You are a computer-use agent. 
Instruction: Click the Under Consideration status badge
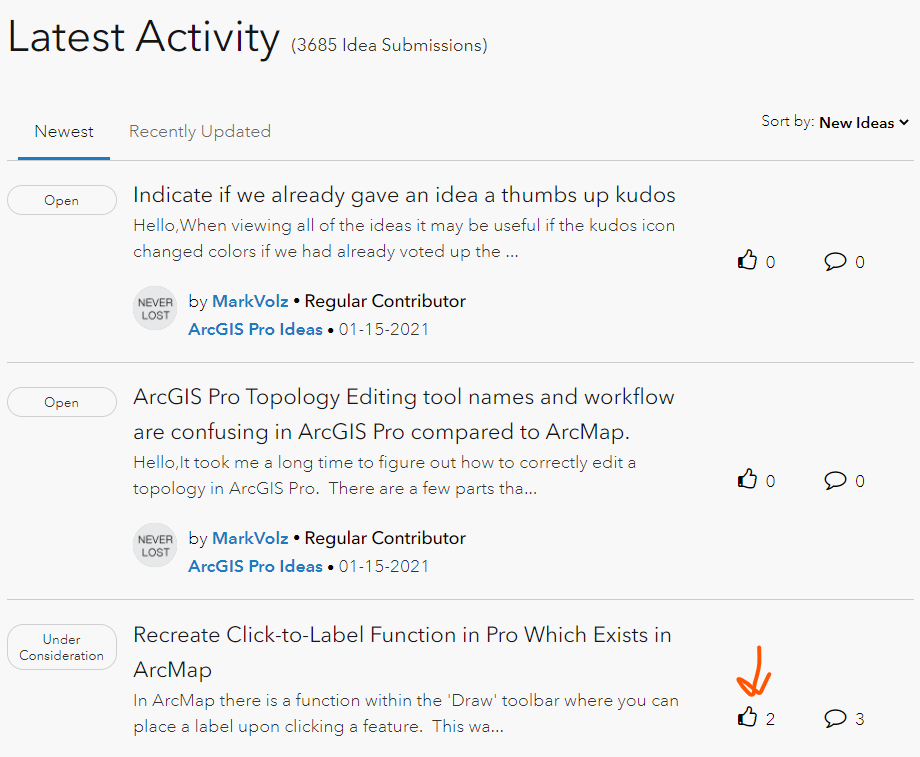(x=62, y=647)
